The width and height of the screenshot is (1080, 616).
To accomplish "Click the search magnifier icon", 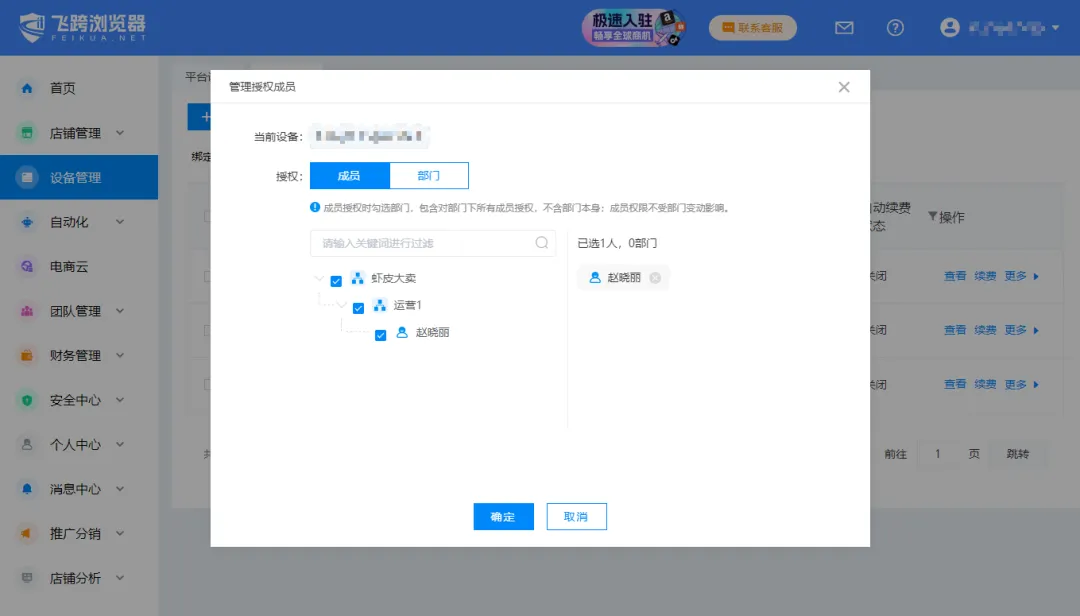I will [x=541, y=243].
